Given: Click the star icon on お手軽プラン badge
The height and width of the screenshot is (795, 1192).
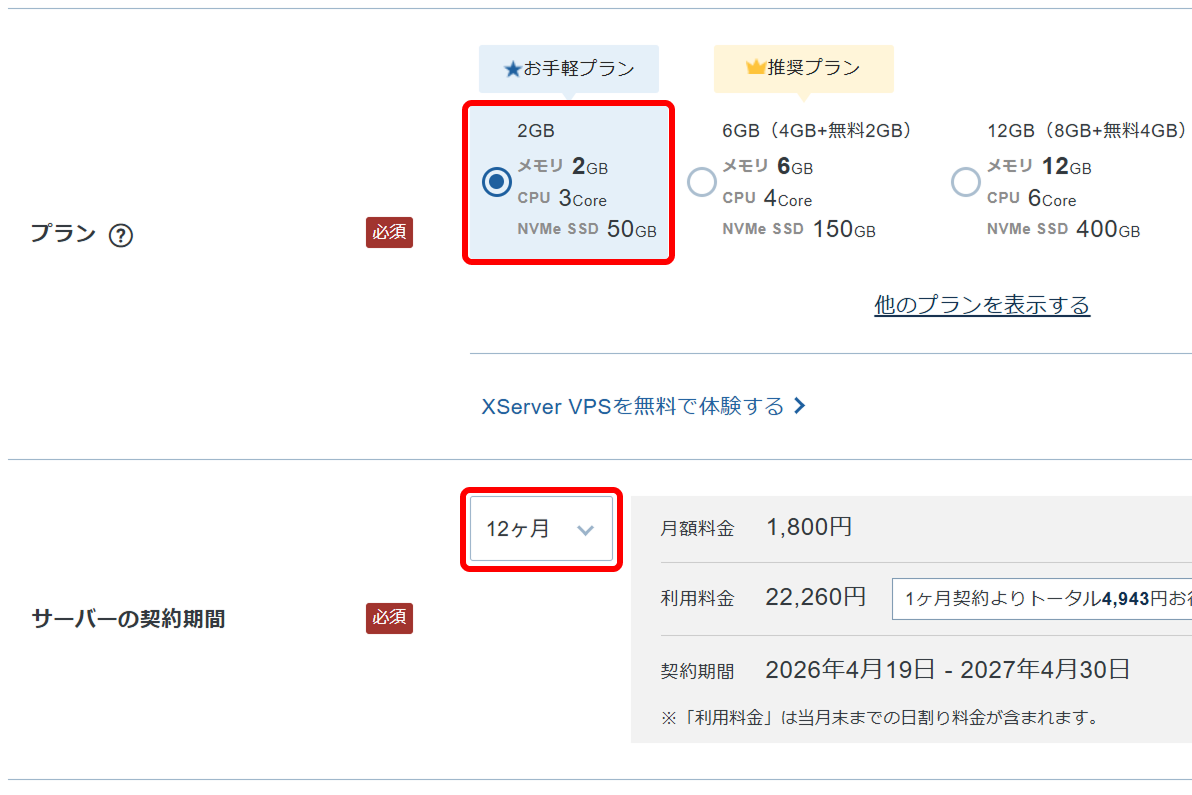Looking at the screenshot, I should click(513, 70).
